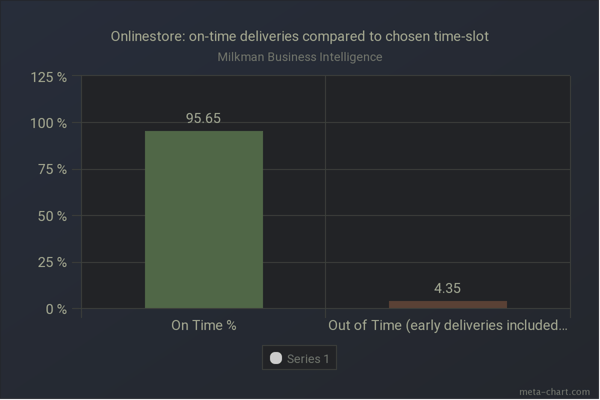600x400 pixels.
Task: Click the 25 % y-axis label
Action: coord(52,263)
